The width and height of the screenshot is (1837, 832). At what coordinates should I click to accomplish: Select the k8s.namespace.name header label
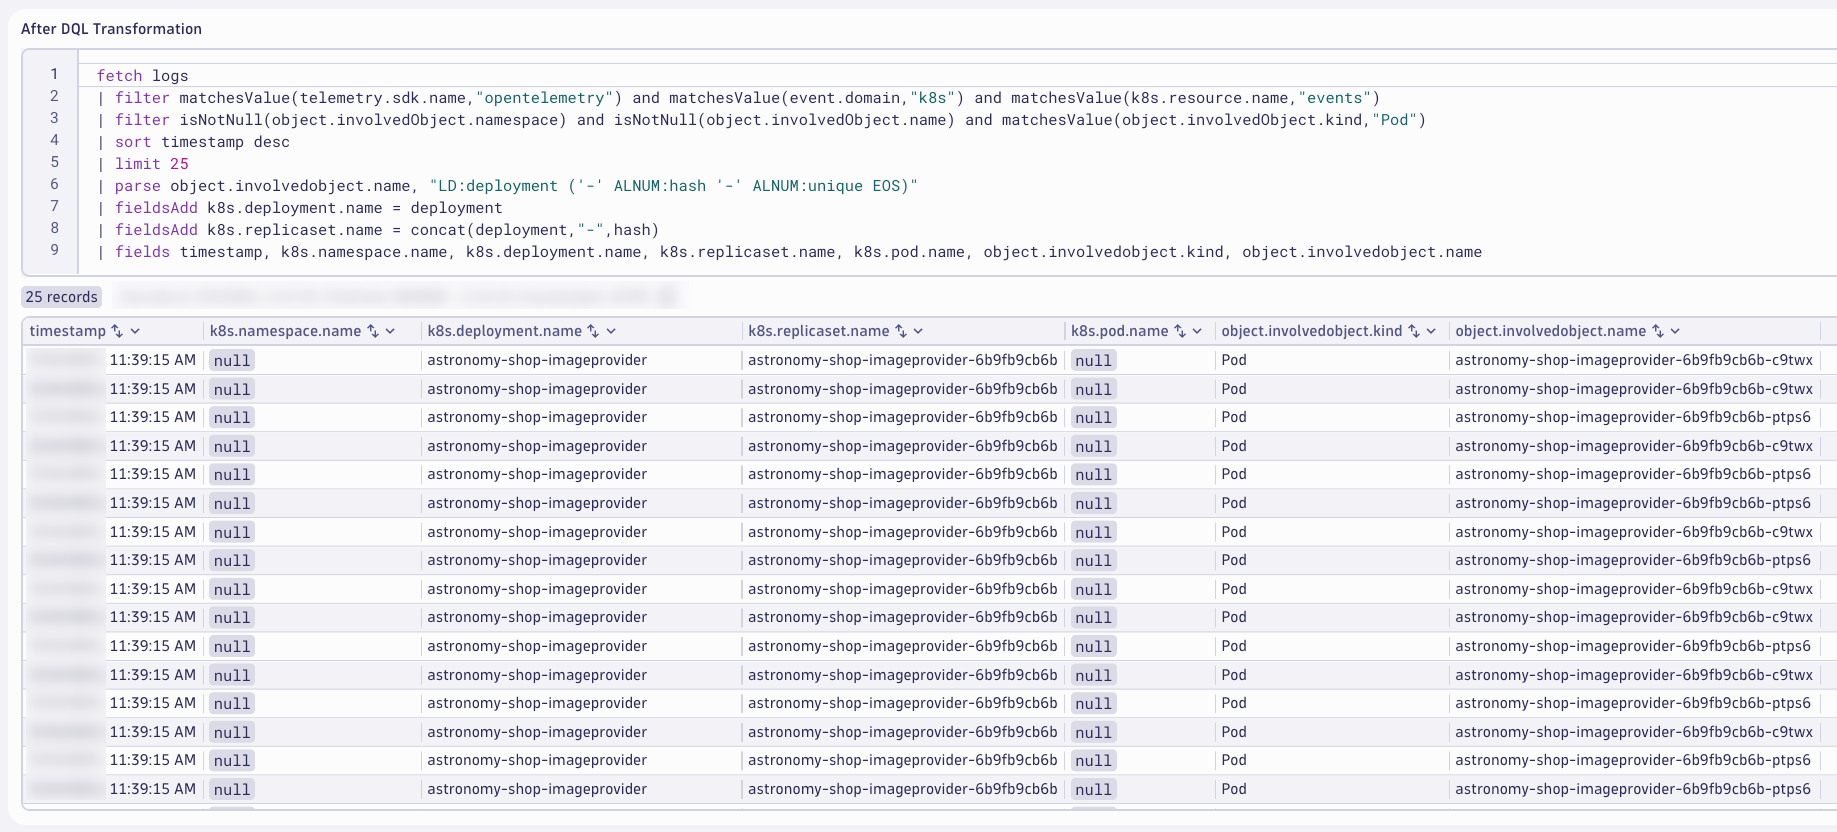click(286, 331)
